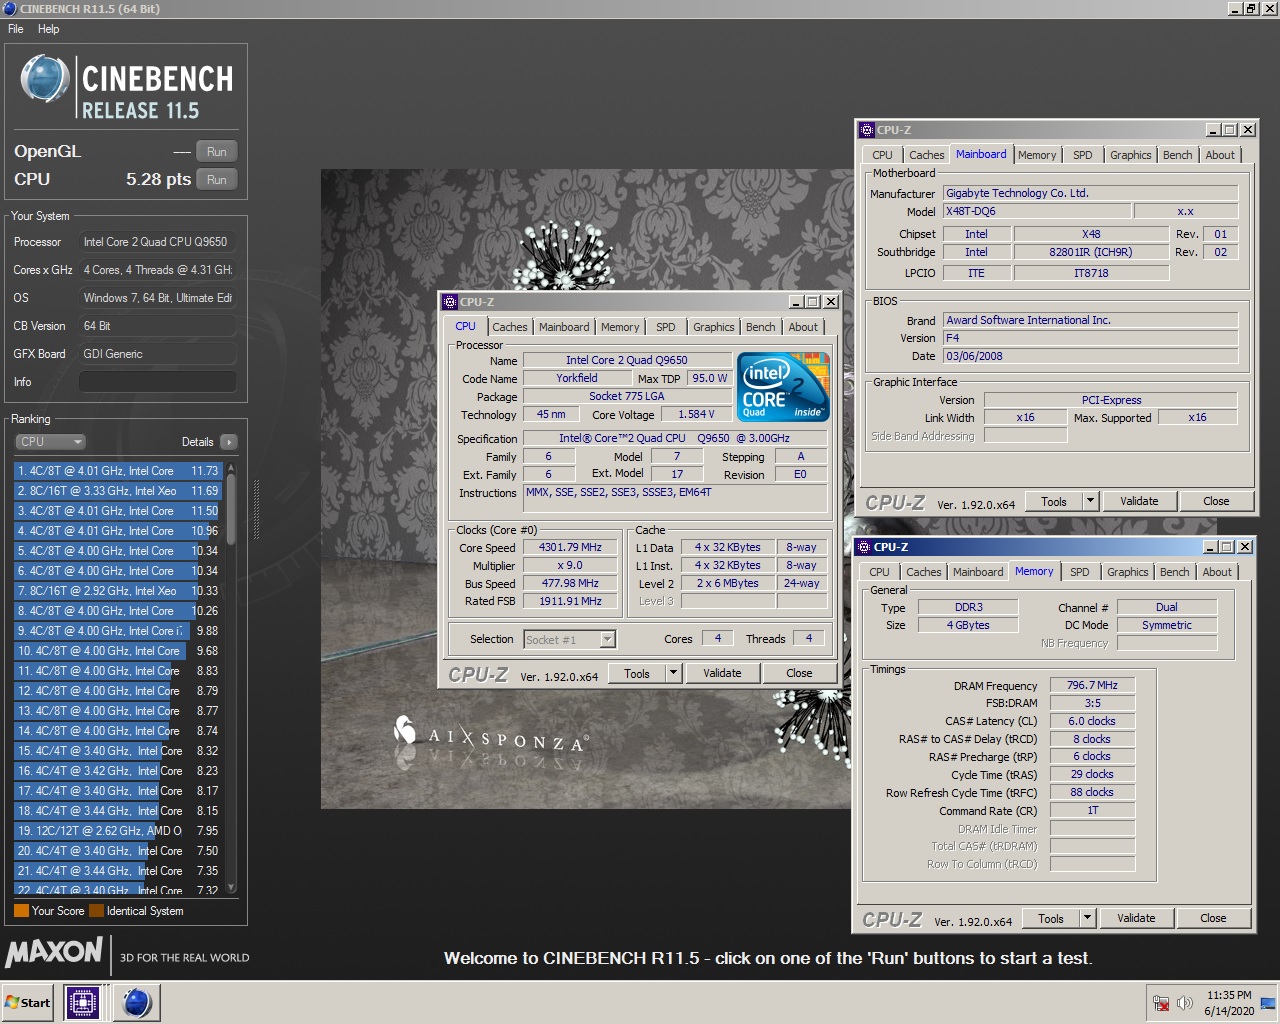Click the Maxon logo
The image size is (1280, 1024).
pos(54,951)
